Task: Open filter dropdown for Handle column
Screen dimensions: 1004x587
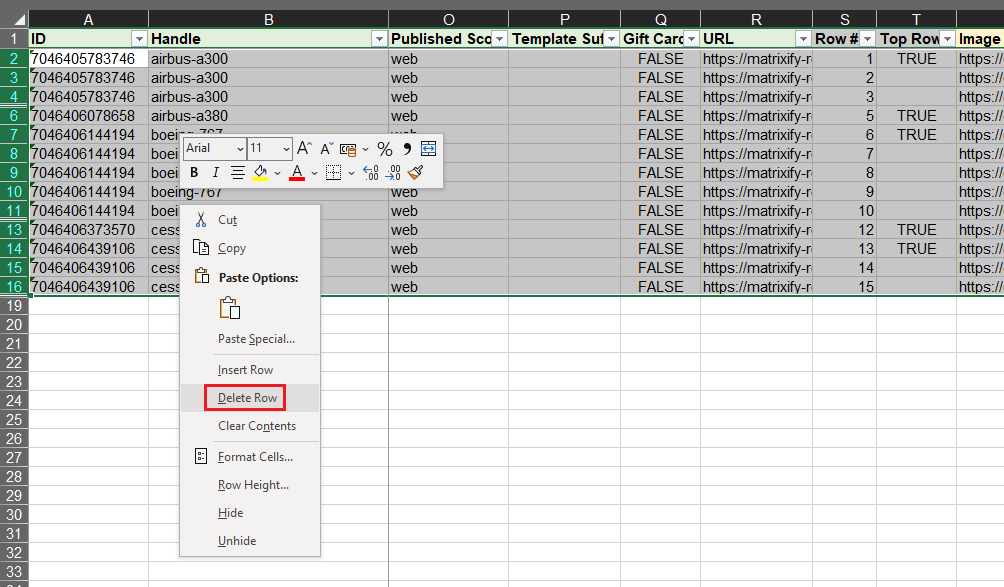Action: coord(378,39)
